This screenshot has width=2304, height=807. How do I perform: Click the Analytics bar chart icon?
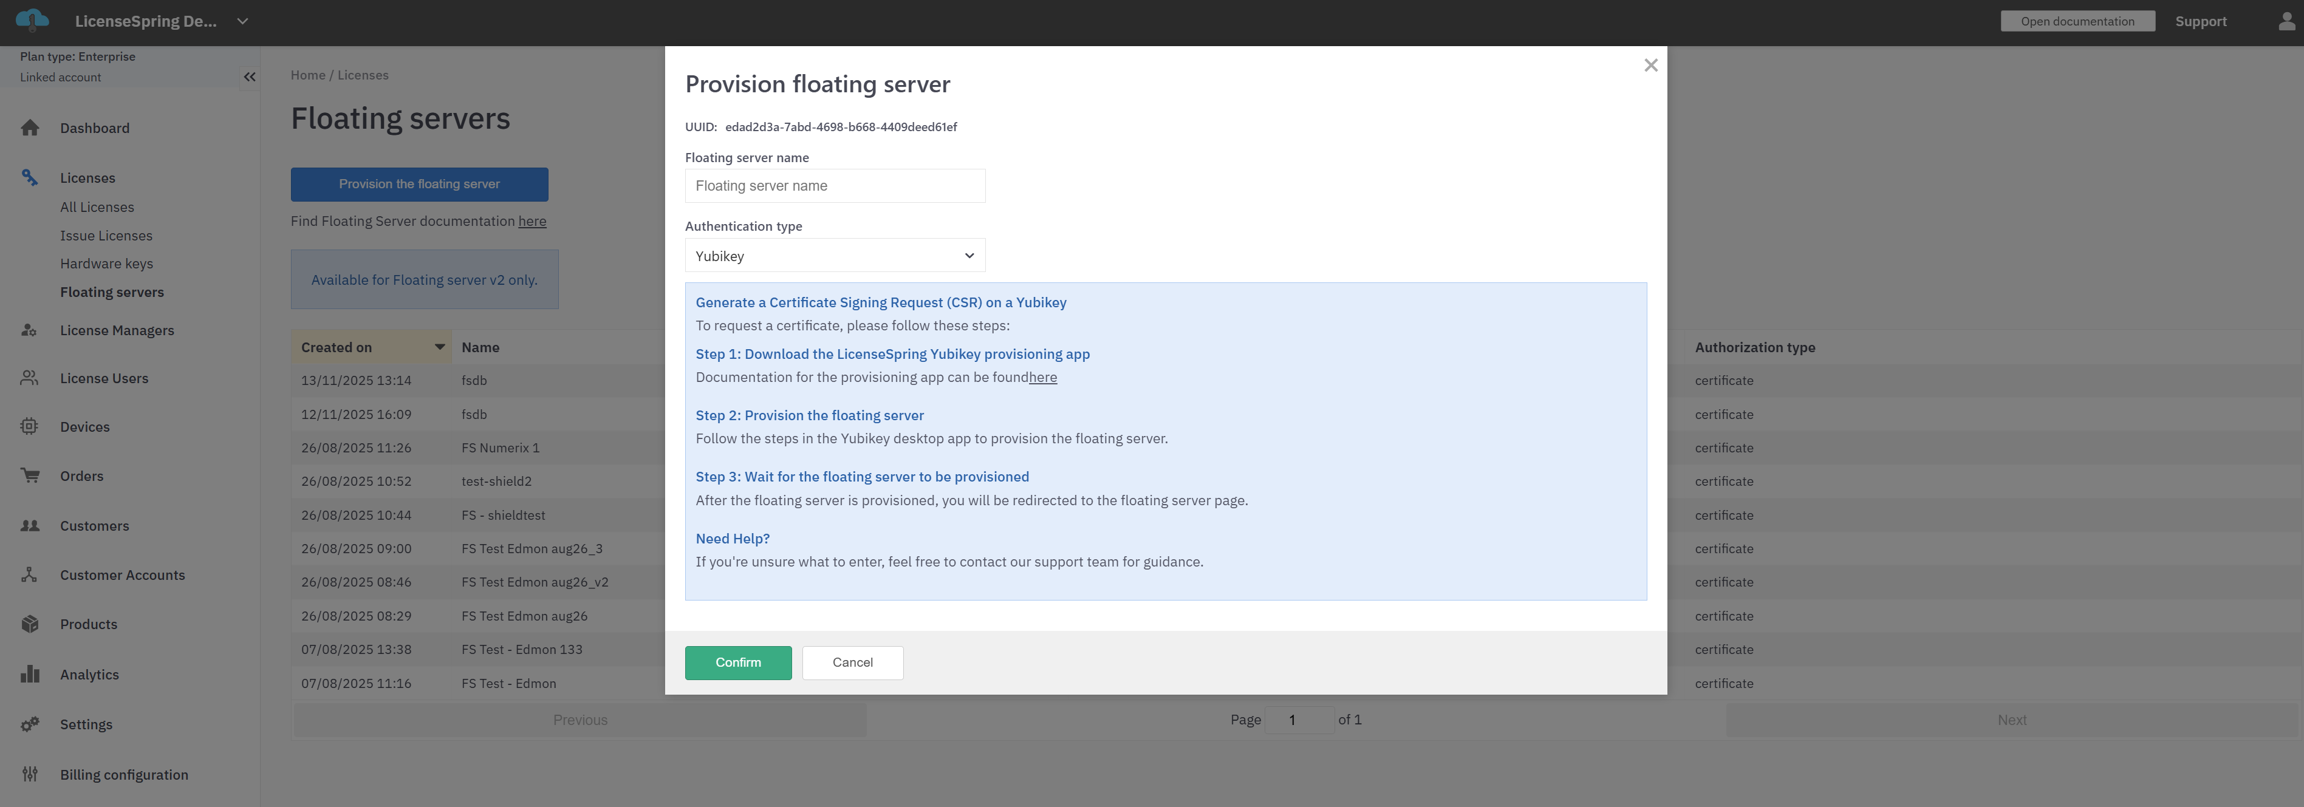click(30, 674)
